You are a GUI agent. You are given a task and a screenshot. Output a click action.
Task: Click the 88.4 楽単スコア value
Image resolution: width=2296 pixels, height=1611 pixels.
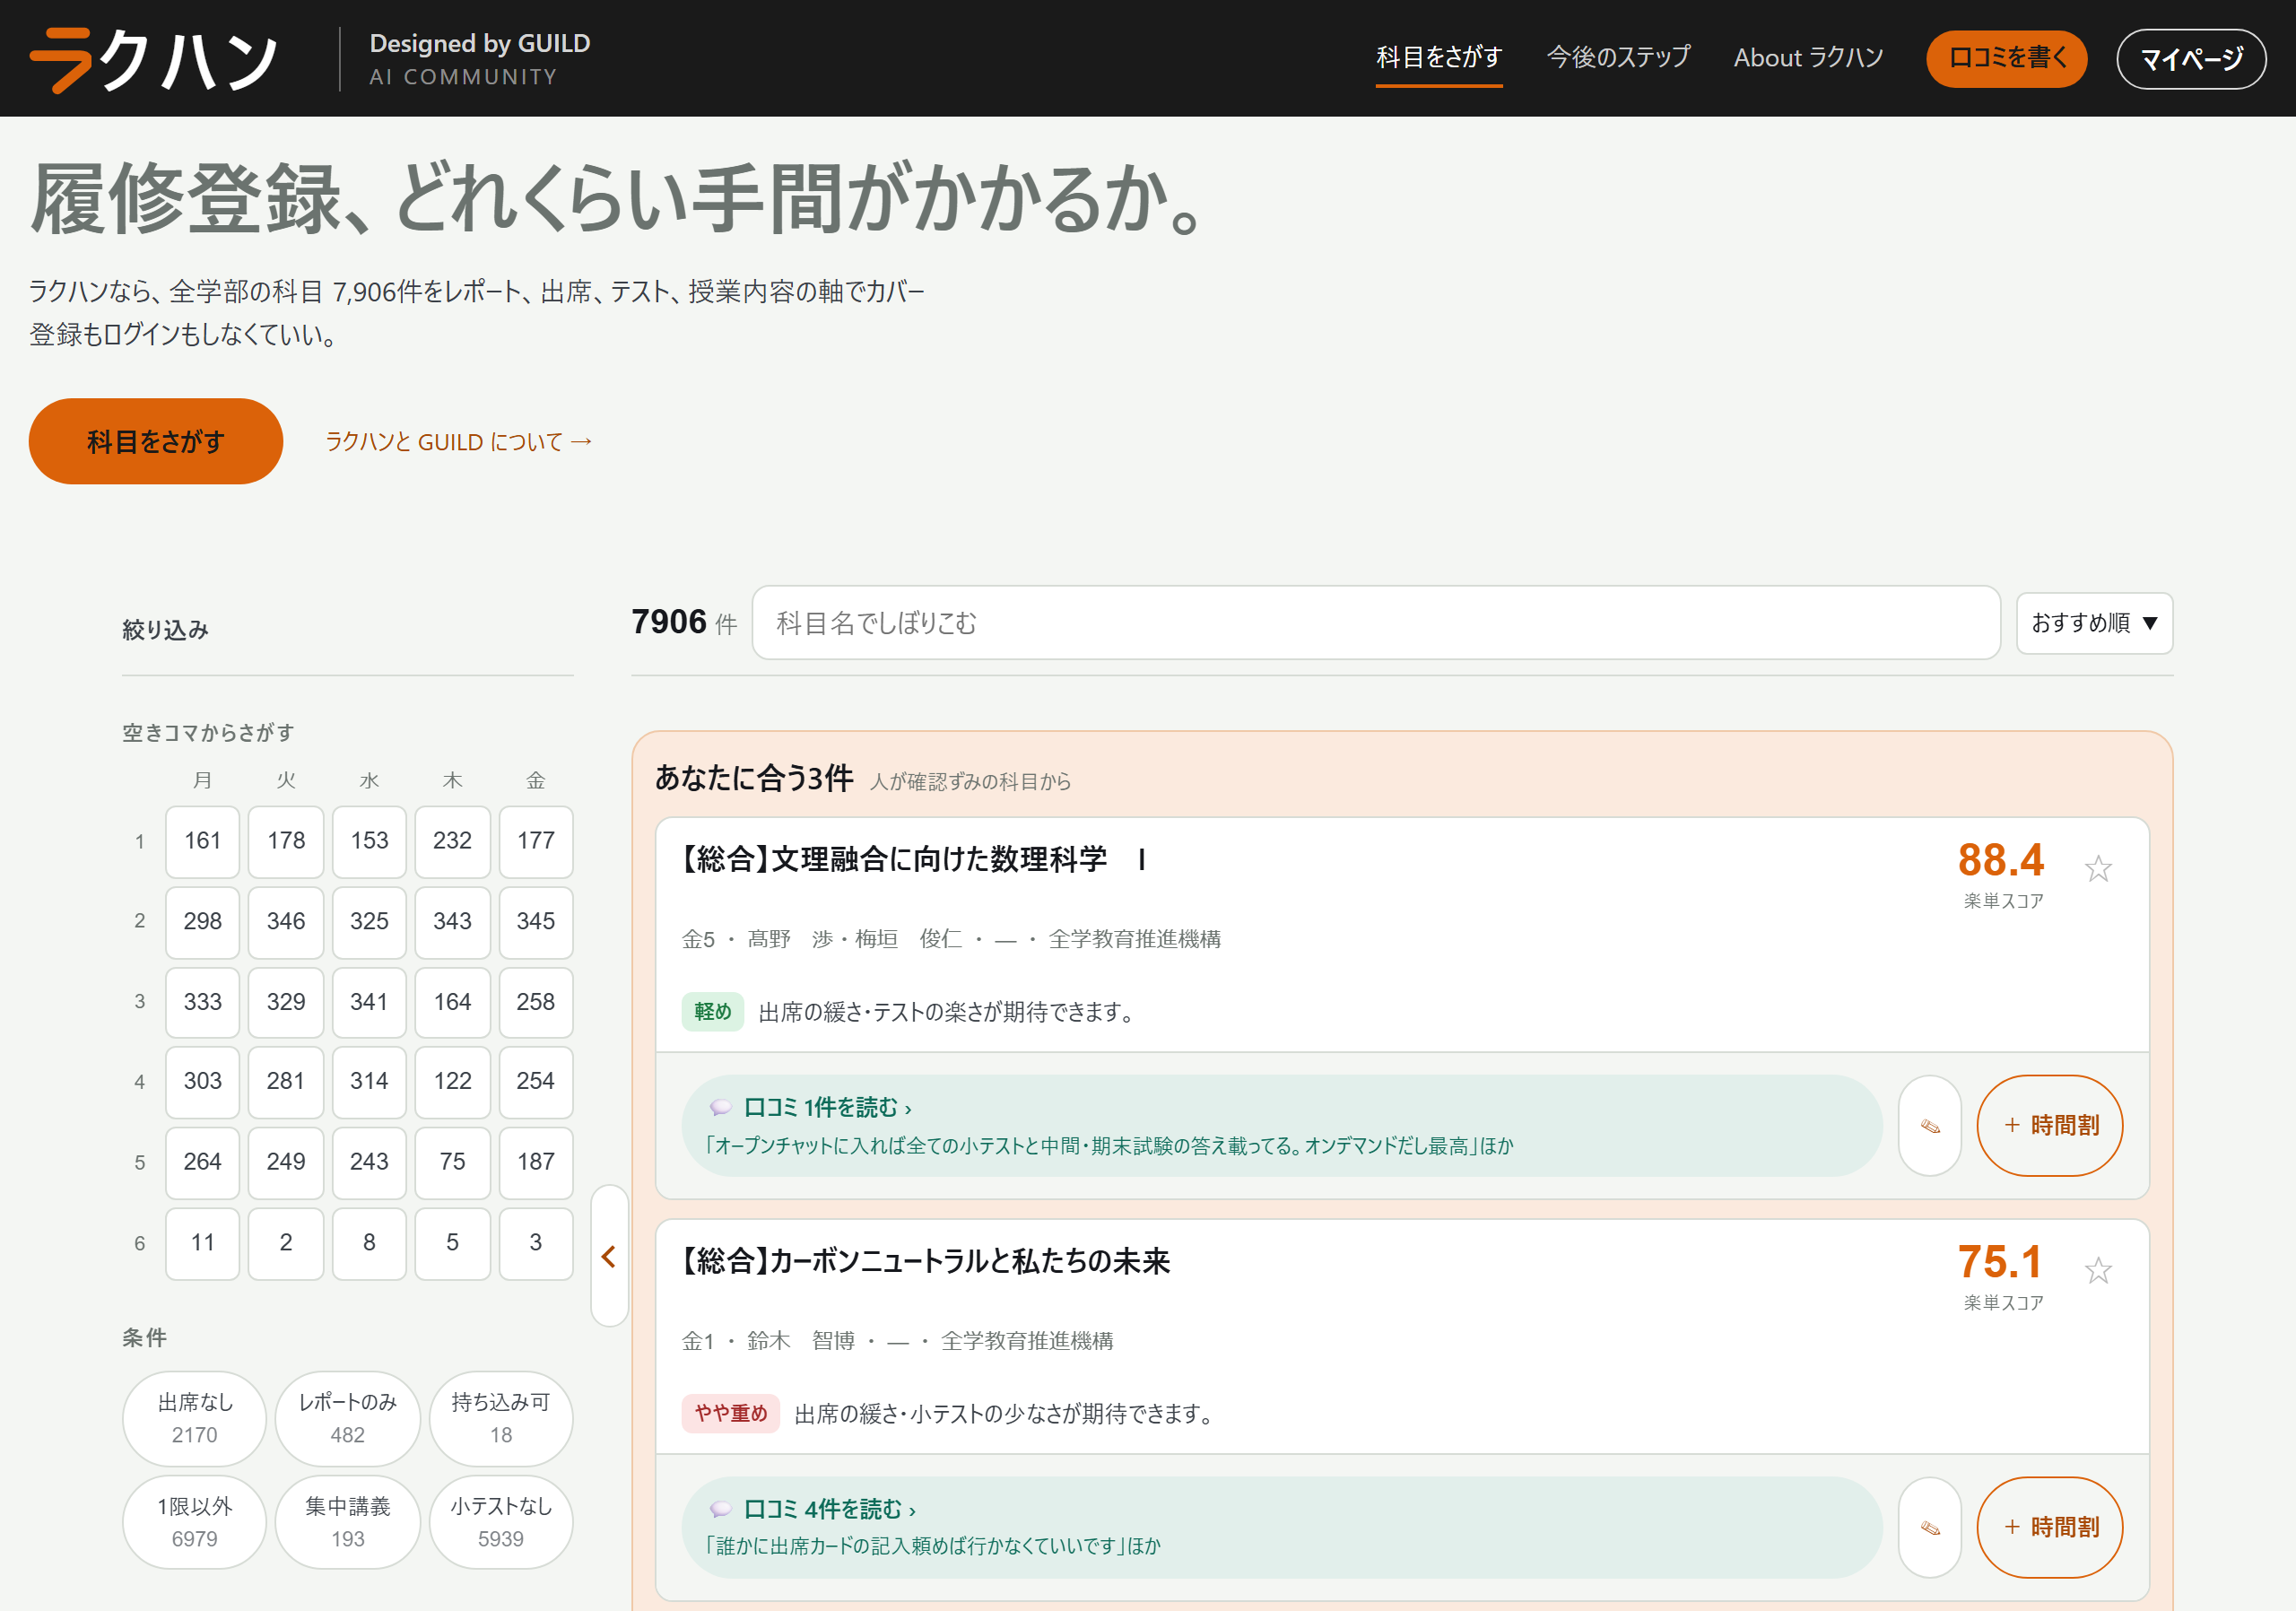click(2000, 860)
